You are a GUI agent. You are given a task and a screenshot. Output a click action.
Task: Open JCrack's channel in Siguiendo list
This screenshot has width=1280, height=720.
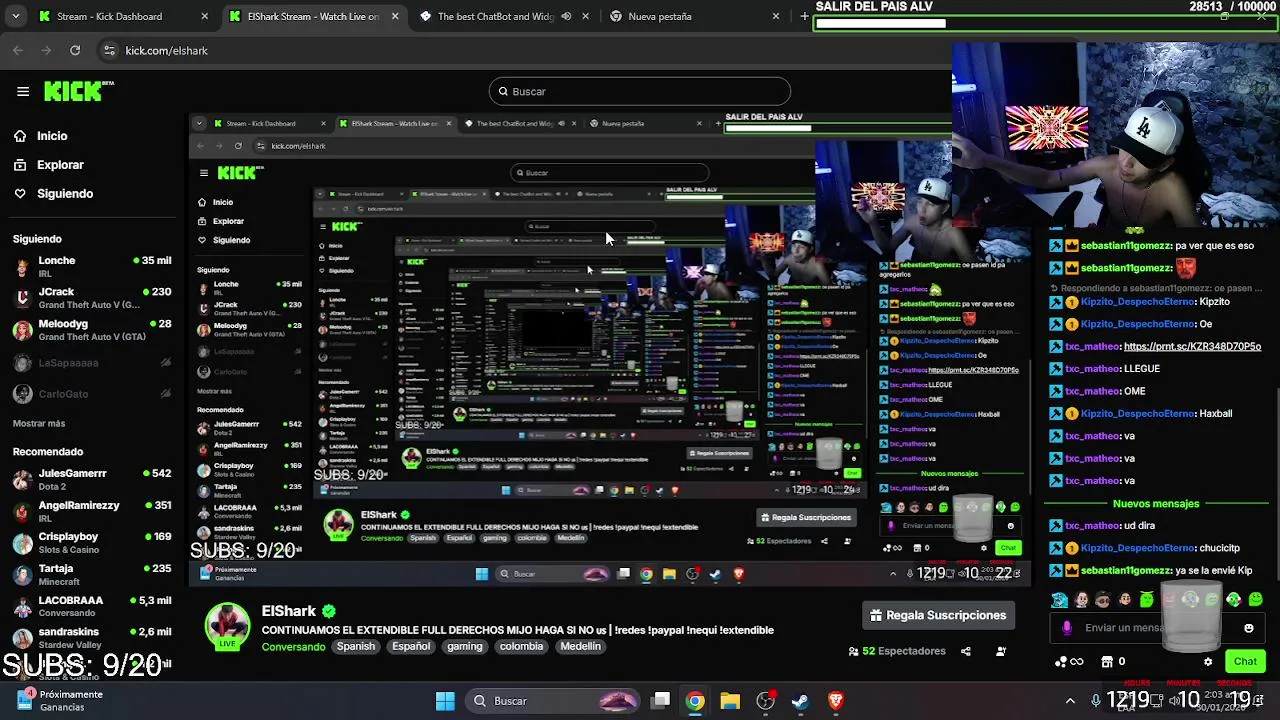click(x=92, y=298)
